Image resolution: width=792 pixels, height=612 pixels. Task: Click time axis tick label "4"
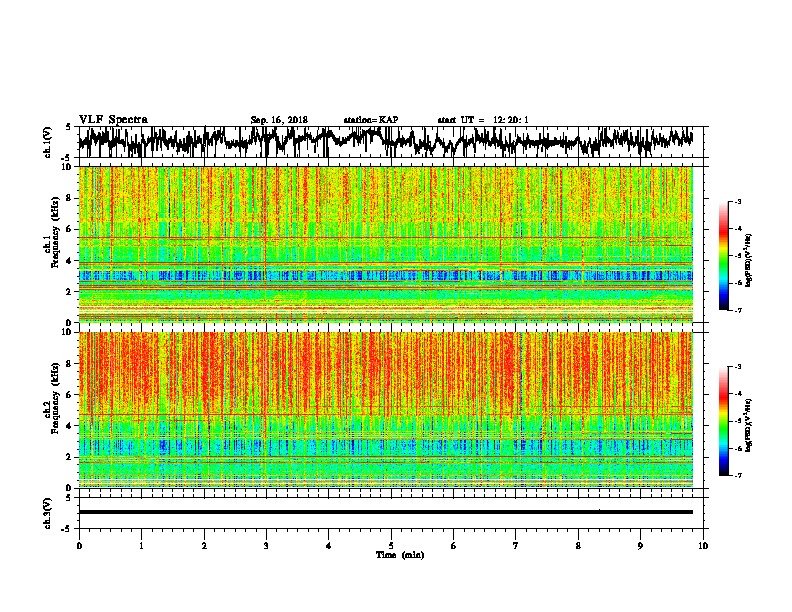click(328, 546)
